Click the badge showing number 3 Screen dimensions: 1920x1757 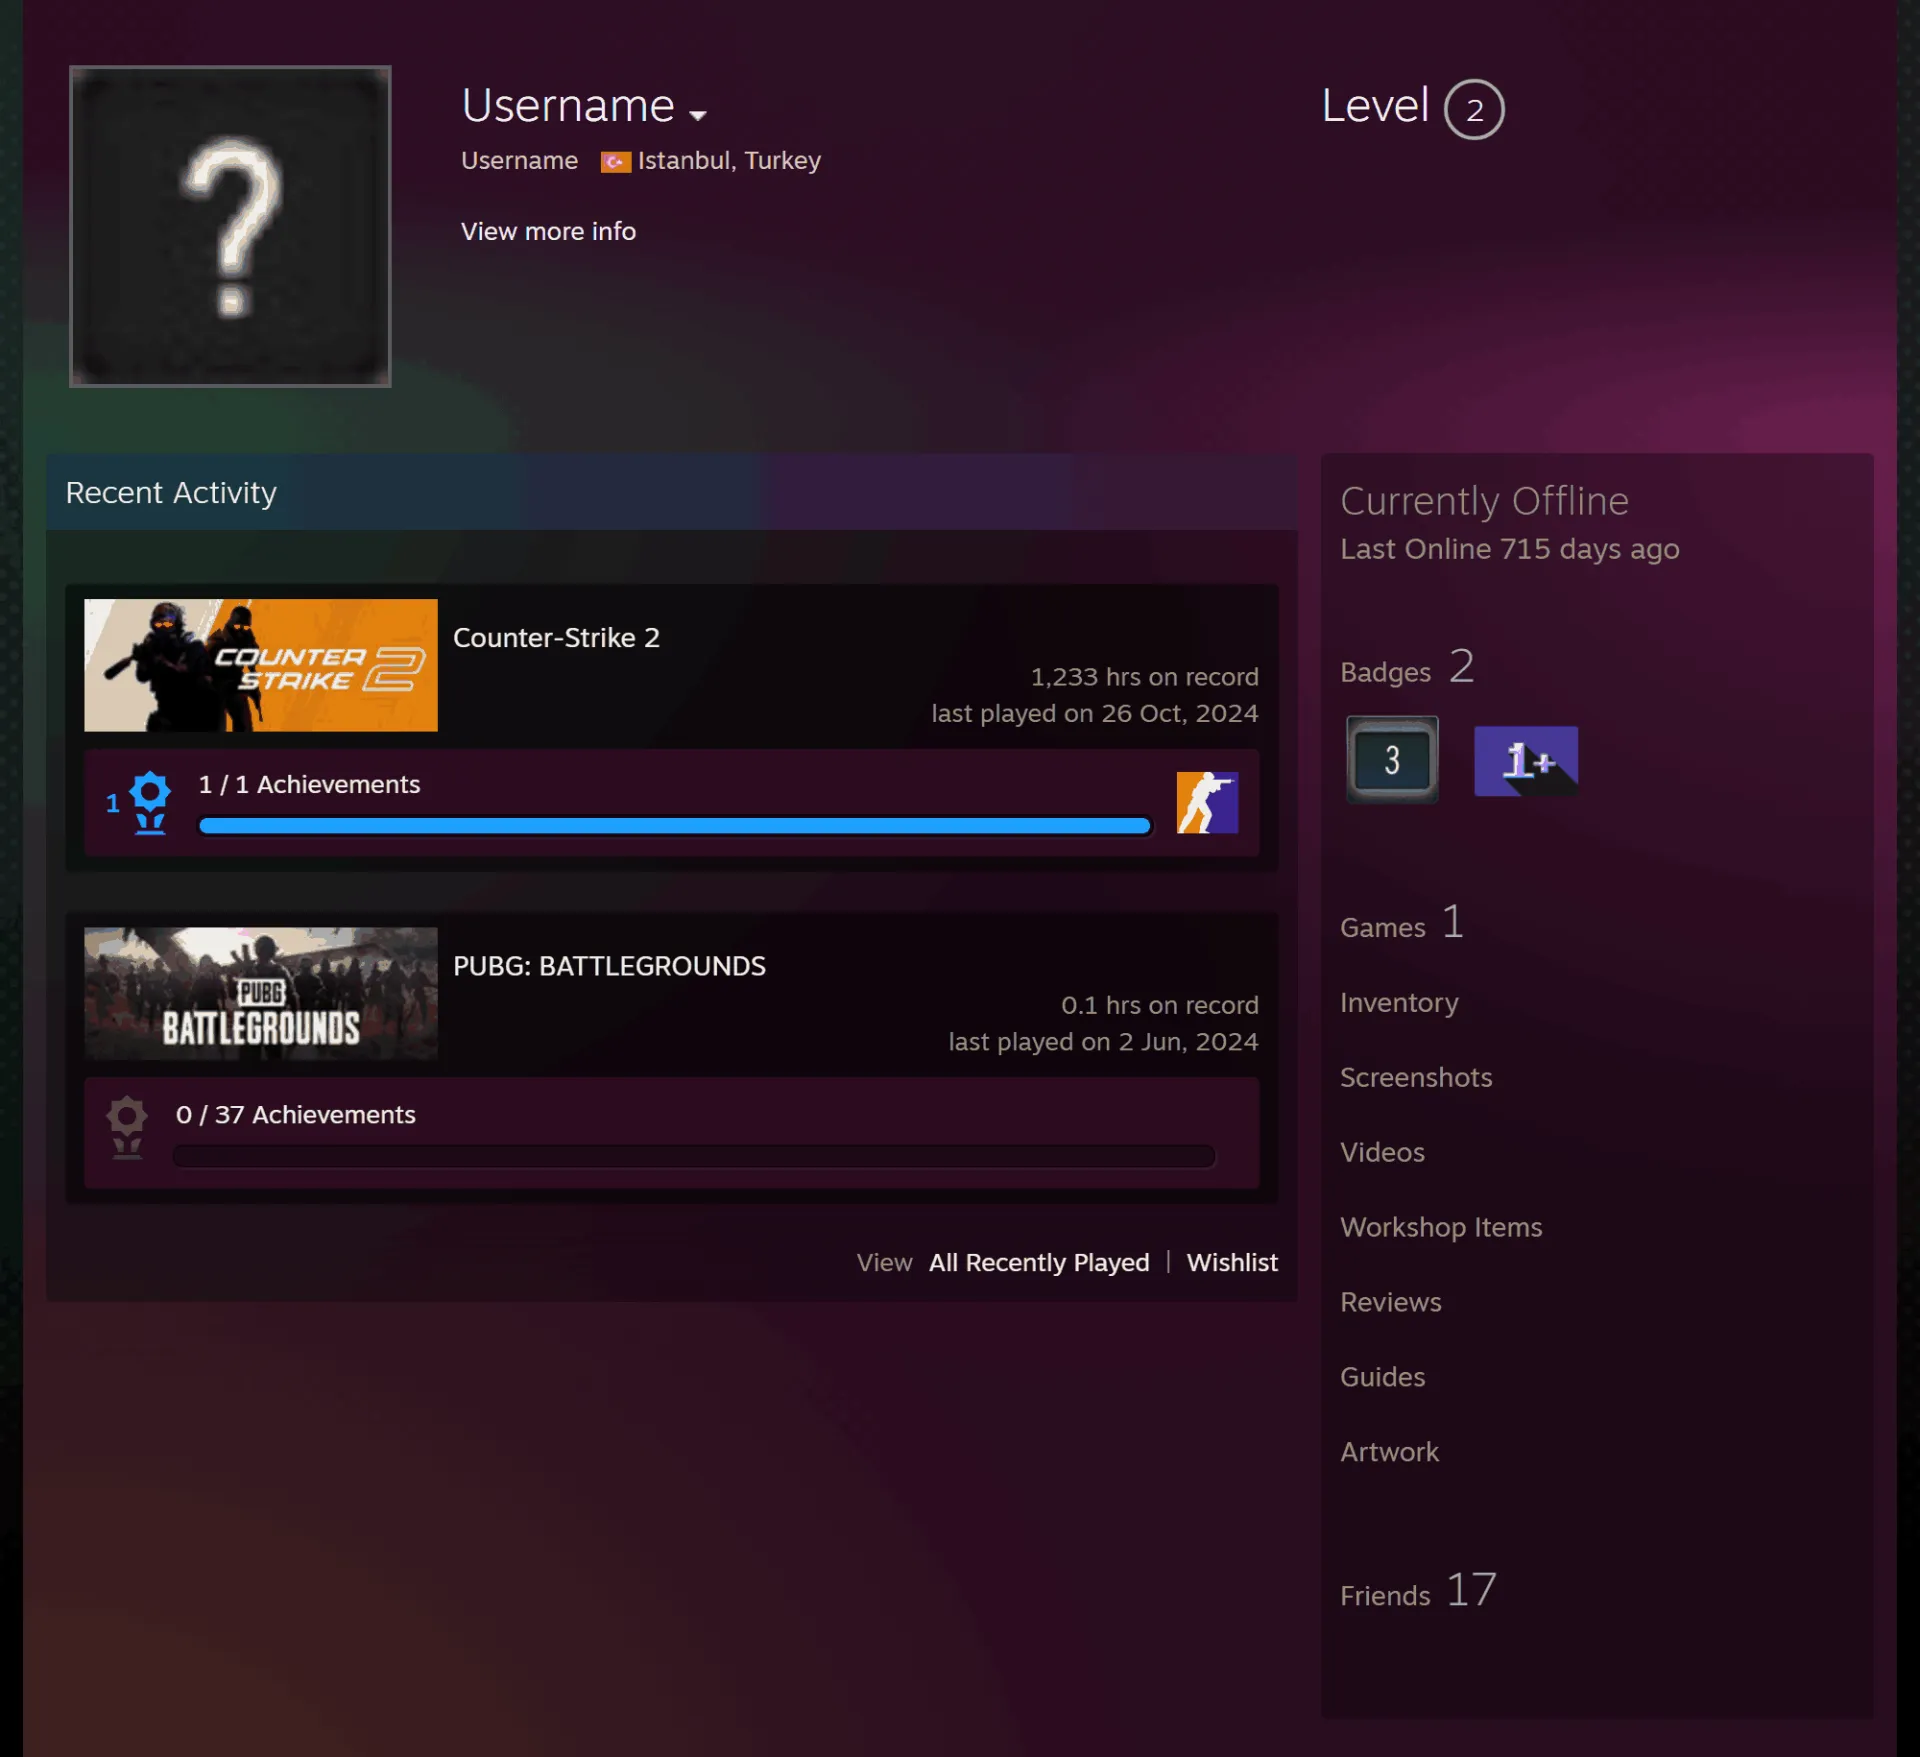click(x=1392, y=760)
